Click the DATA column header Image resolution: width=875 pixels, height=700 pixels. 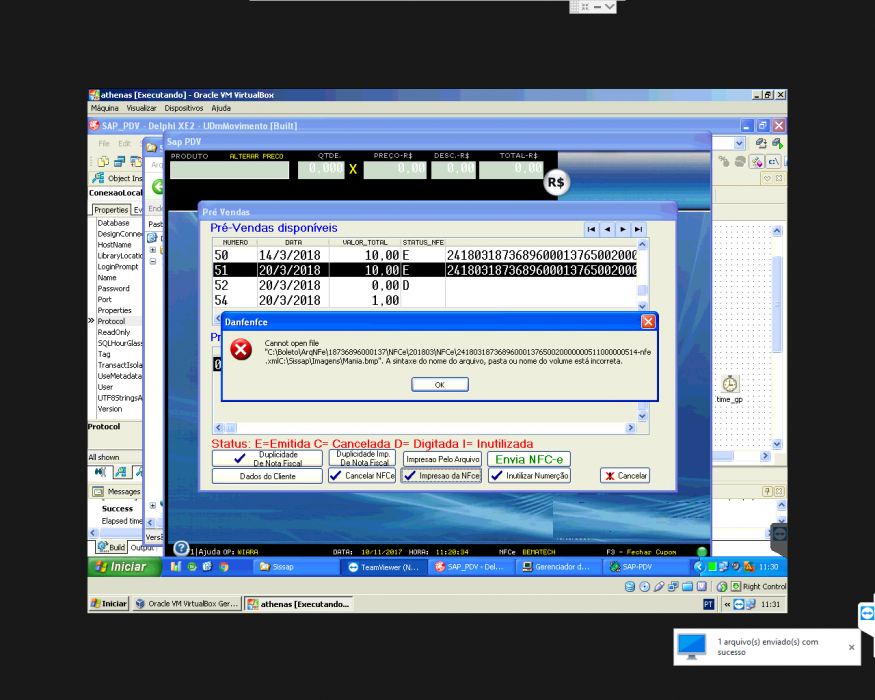click(294, 243)
